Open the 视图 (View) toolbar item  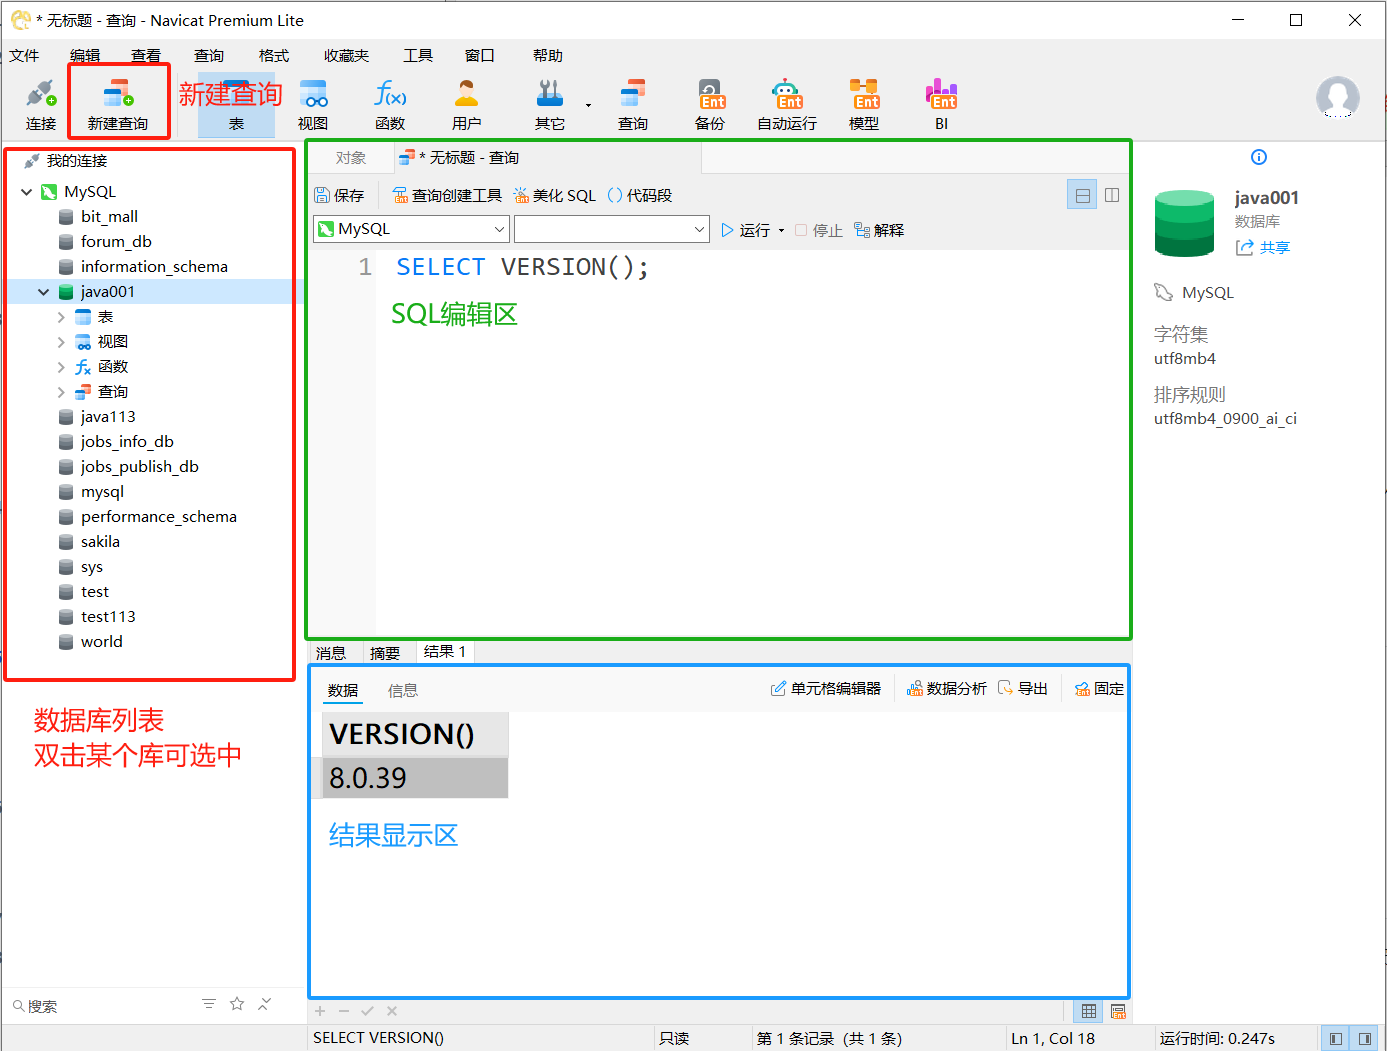pos(313,105)
